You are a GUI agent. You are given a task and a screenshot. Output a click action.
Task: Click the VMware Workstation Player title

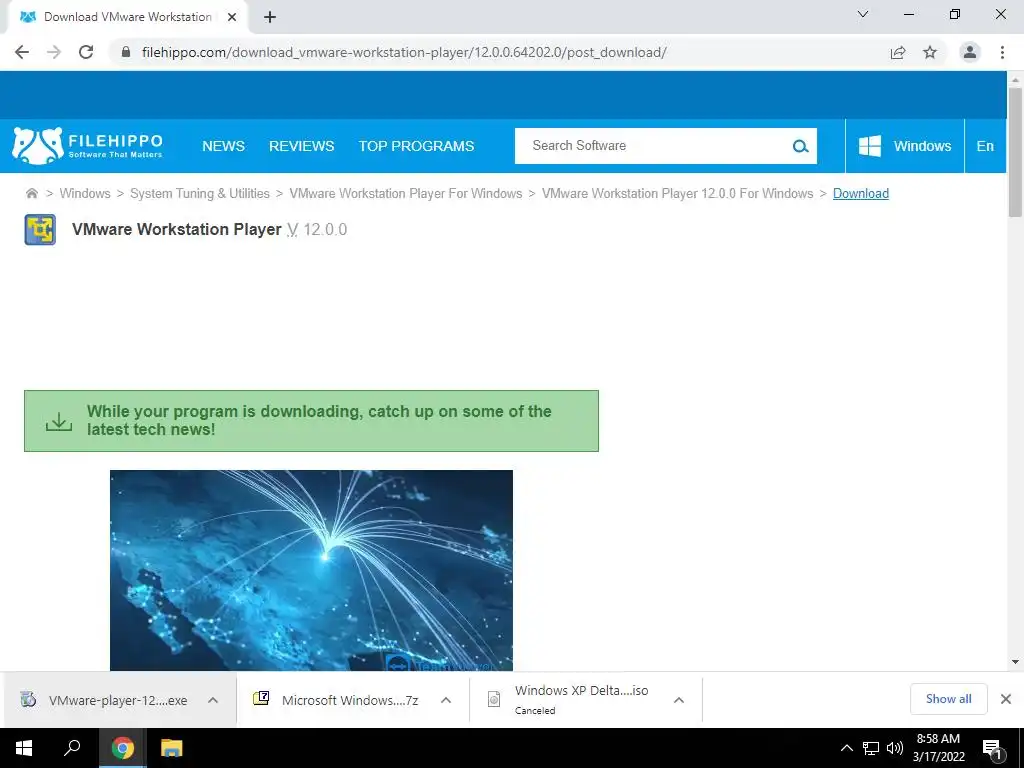[x=176, y=229]
